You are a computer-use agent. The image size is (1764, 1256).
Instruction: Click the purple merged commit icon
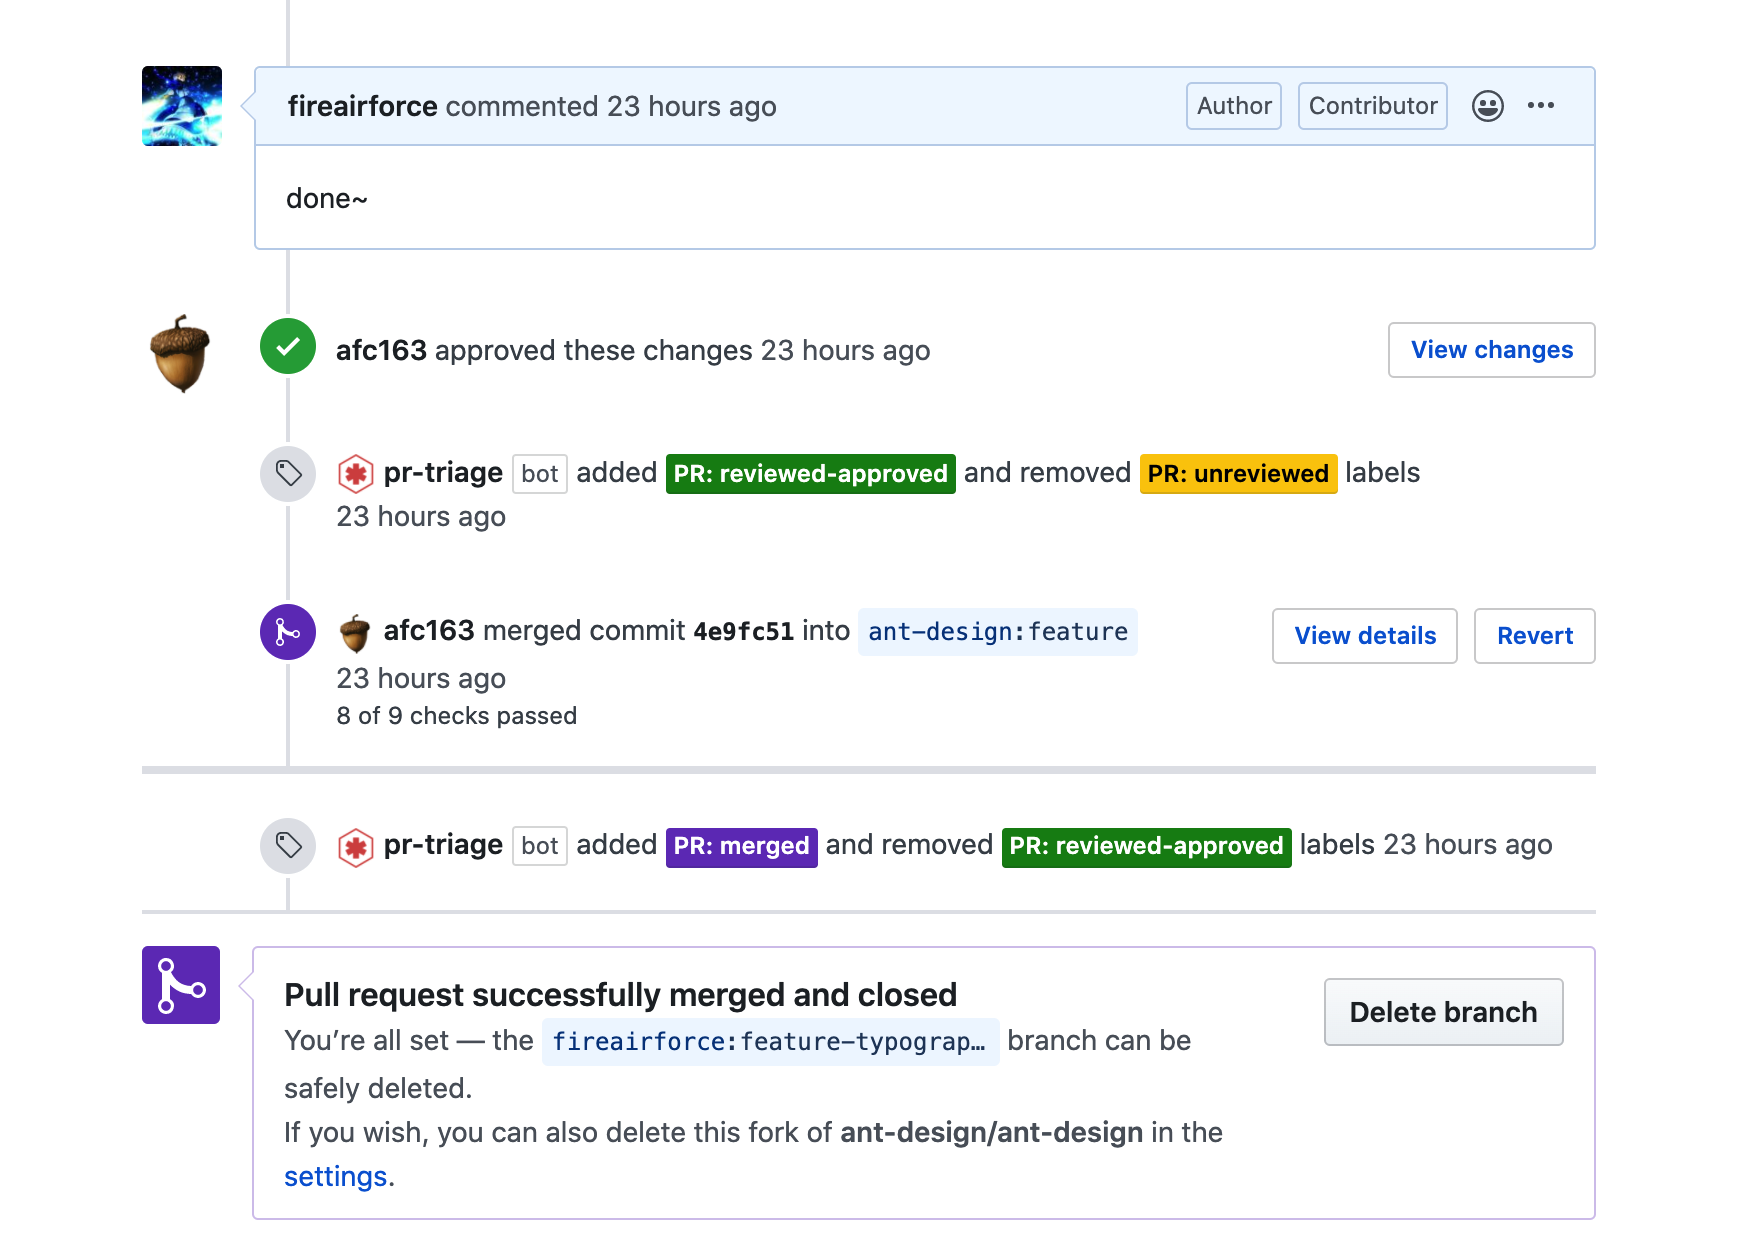coord(288,632)
